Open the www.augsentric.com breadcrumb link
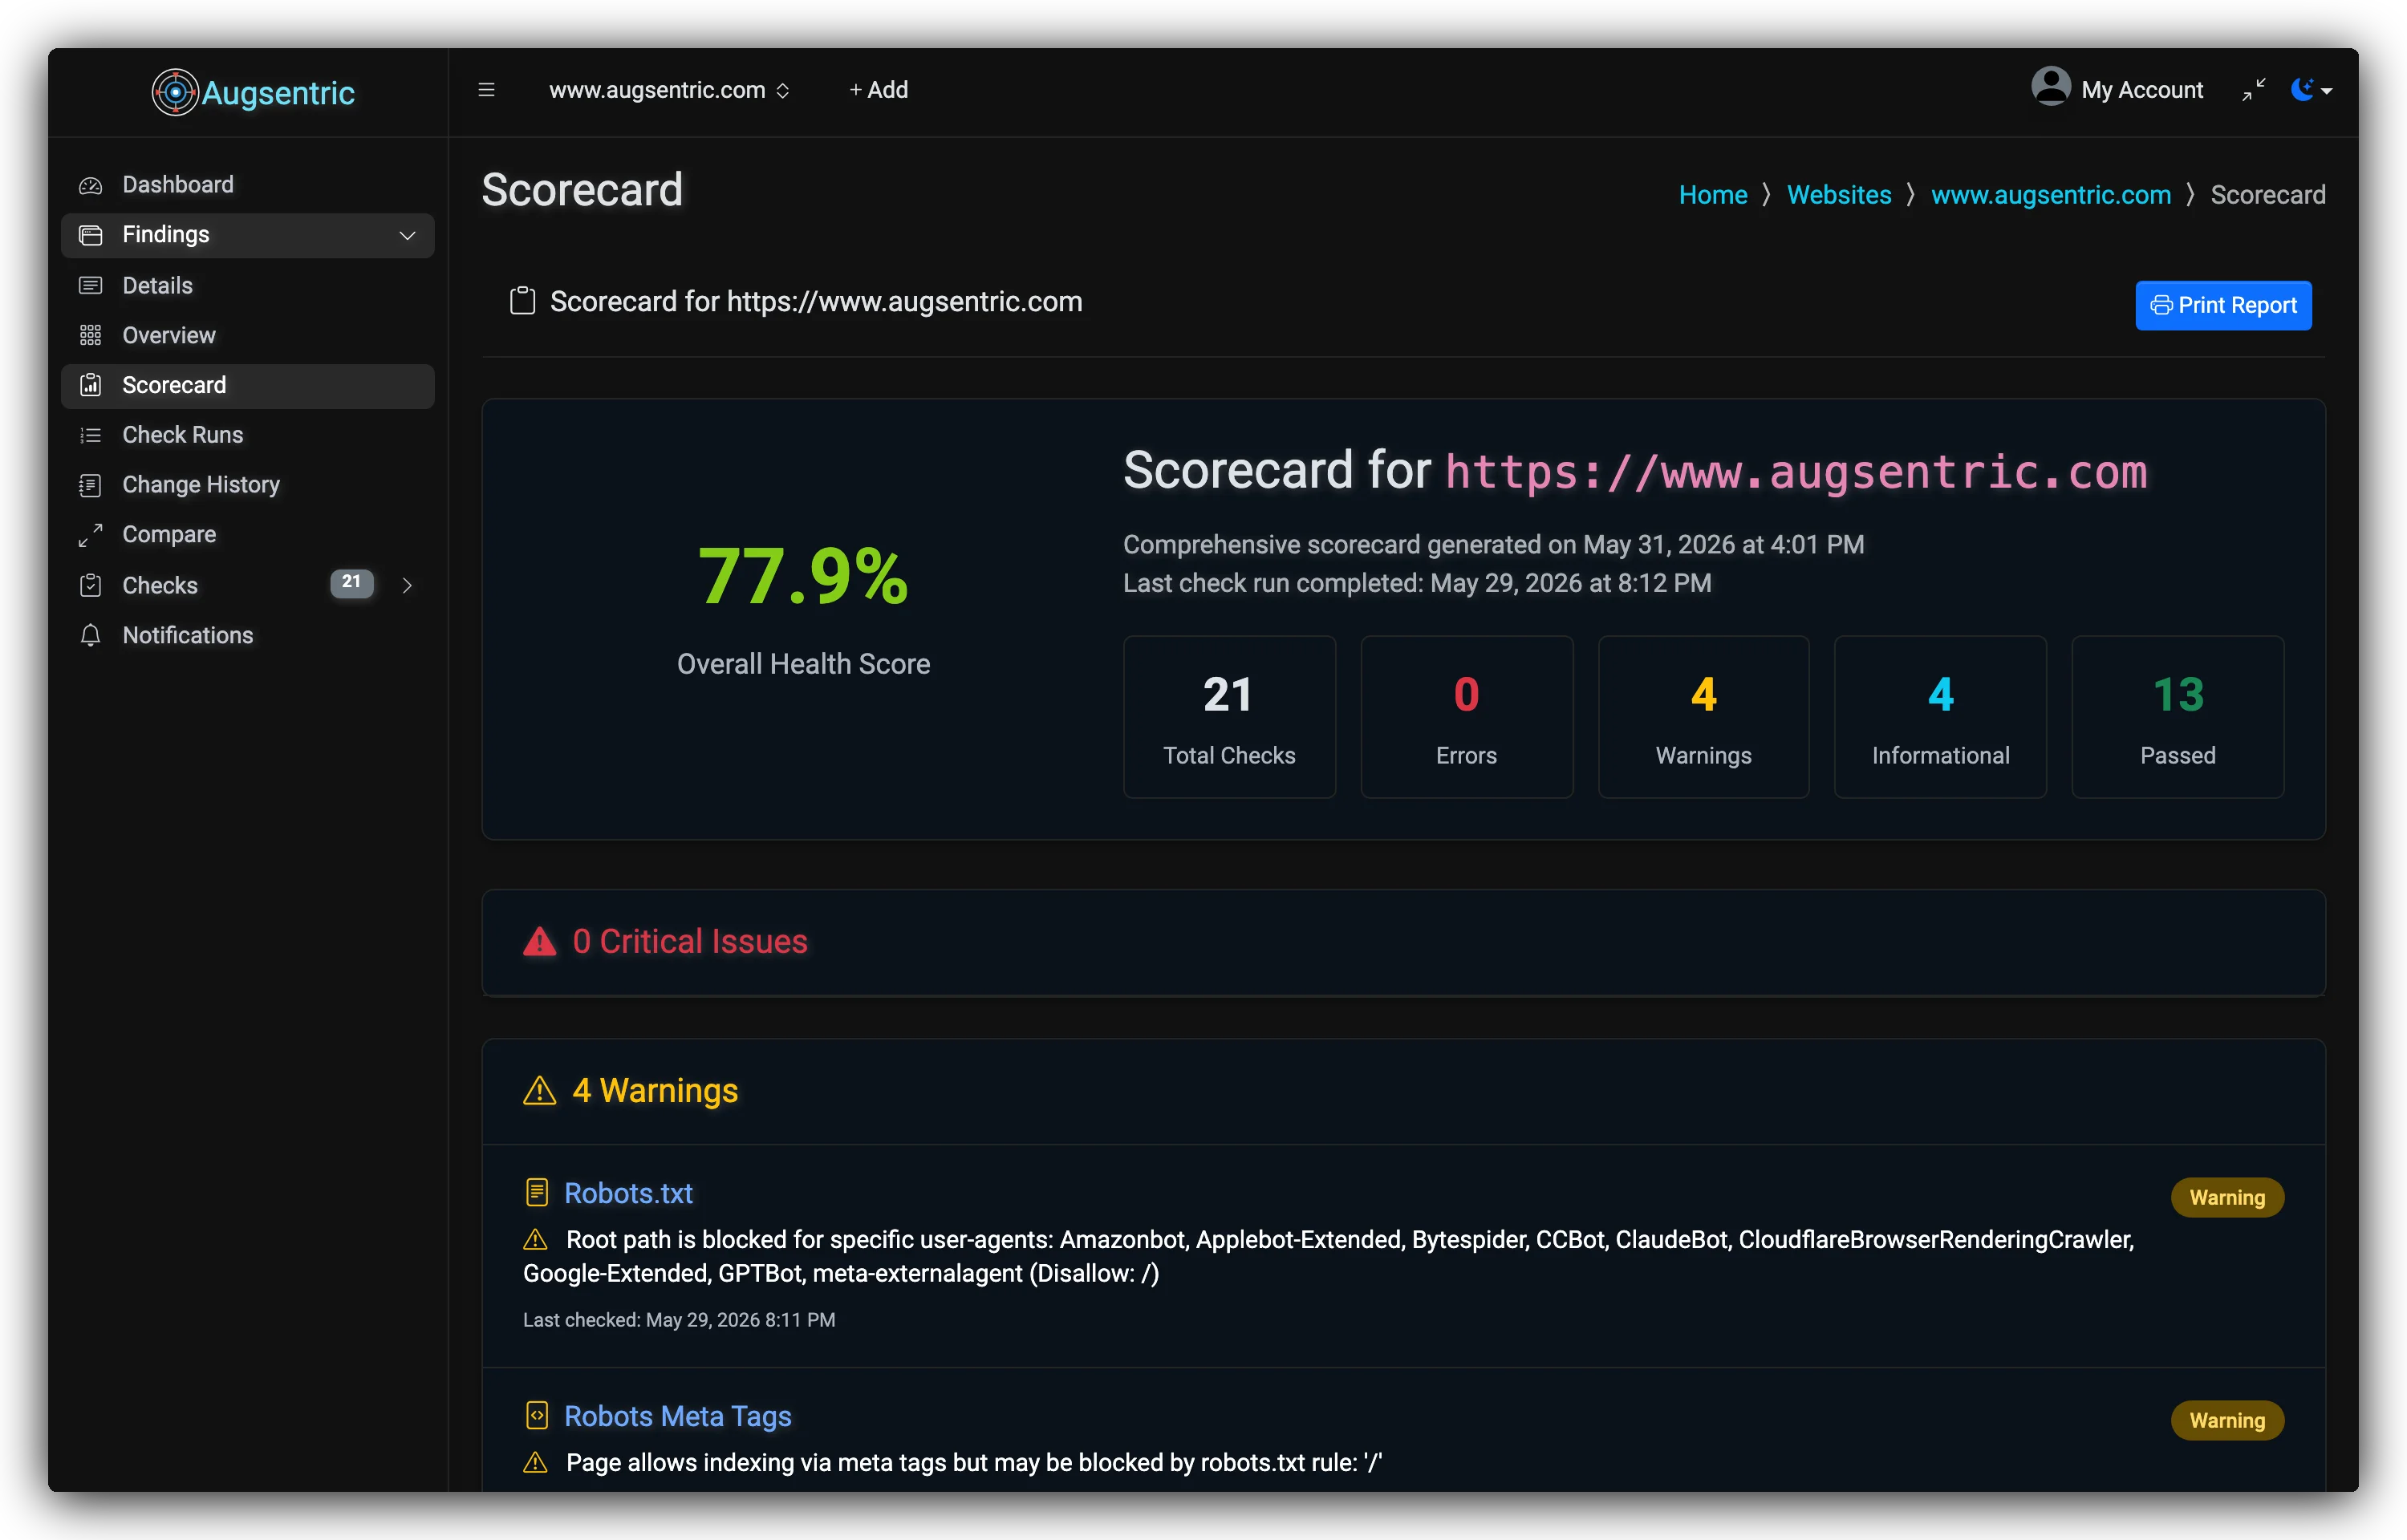The image size is (2407, 1540). pos(2051,195)
